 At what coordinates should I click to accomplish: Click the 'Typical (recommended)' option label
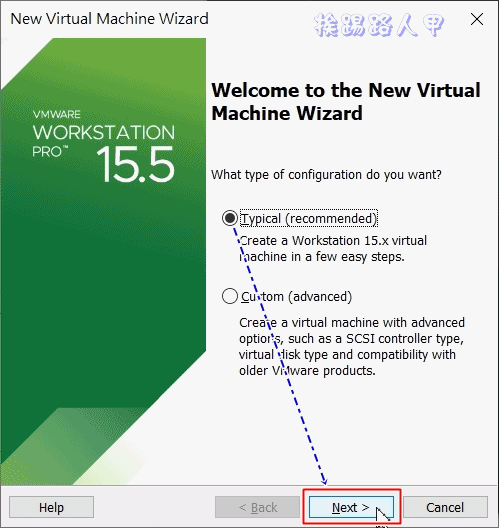point(309,219)
